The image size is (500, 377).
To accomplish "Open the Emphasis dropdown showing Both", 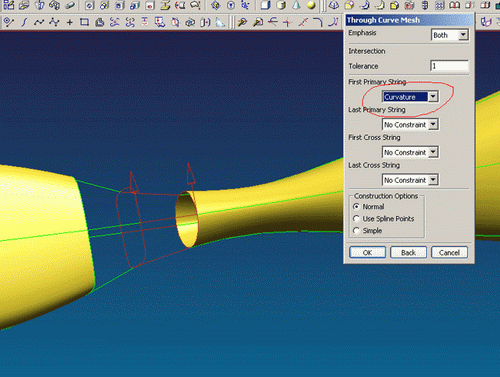I will [x=450, y=35].
